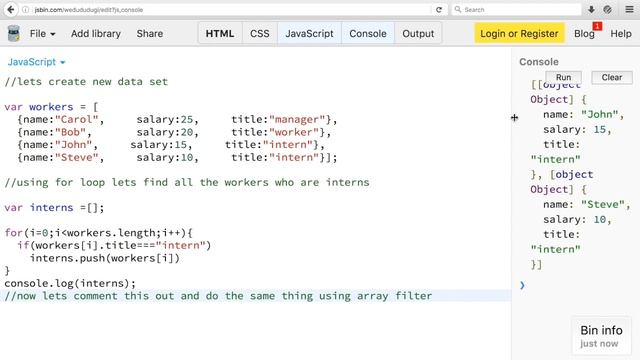This screenshot has height=360, width=640.
Task: Click the interns.push(workers[i]) line
Action: pos(104,258)
